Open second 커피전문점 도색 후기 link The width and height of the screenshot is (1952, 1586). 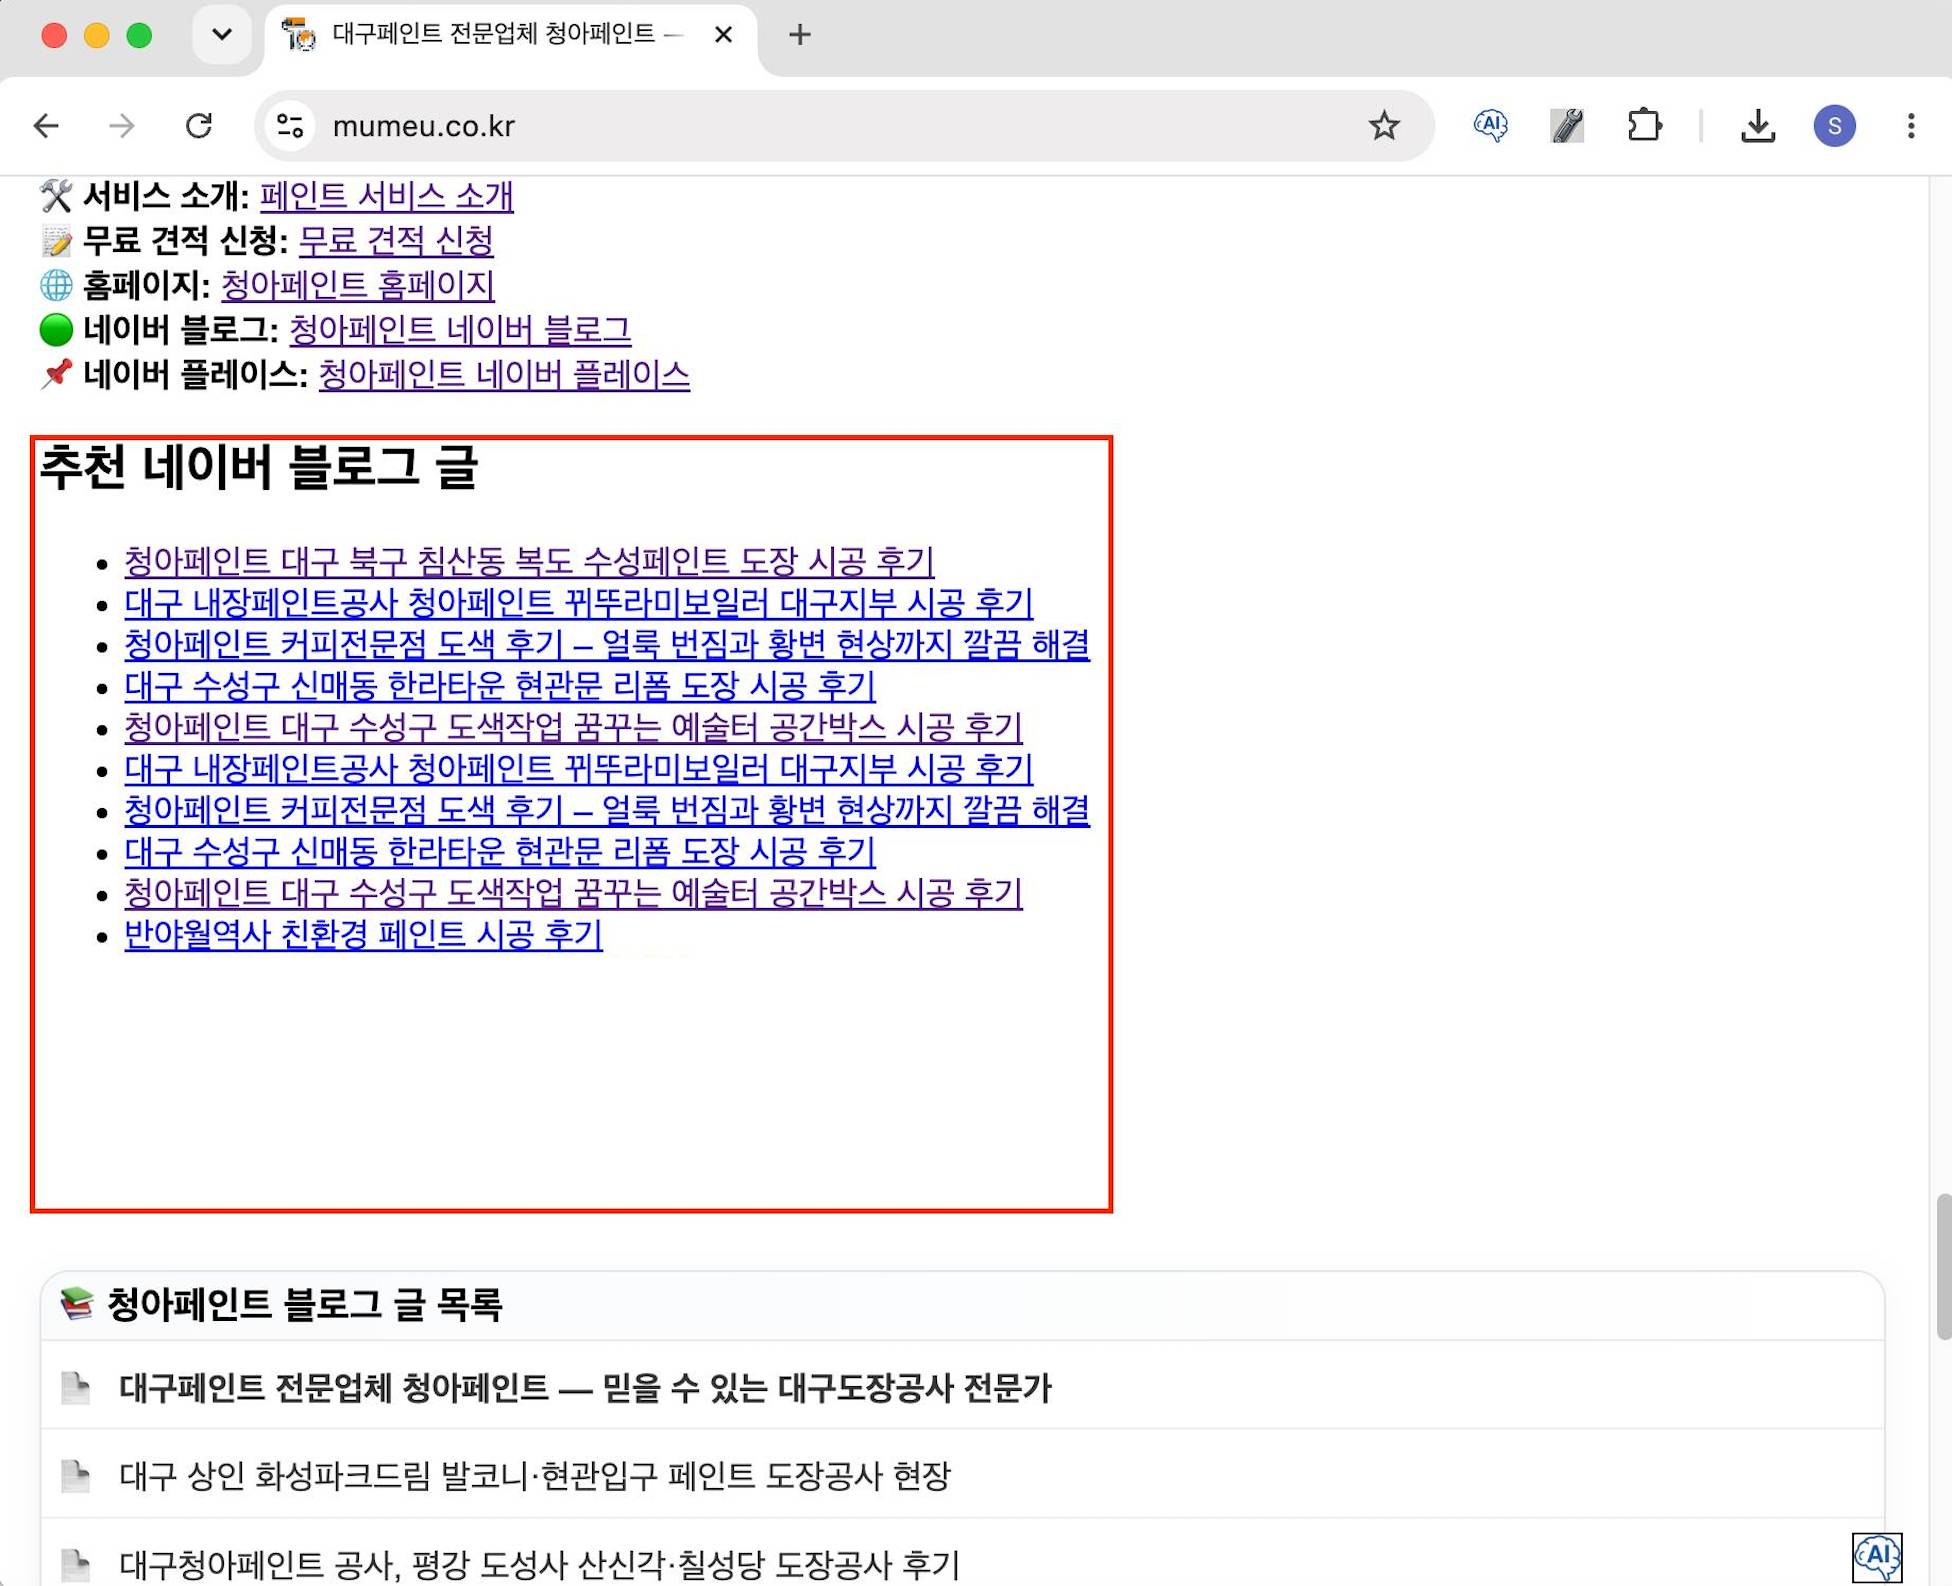click(607, 811)
